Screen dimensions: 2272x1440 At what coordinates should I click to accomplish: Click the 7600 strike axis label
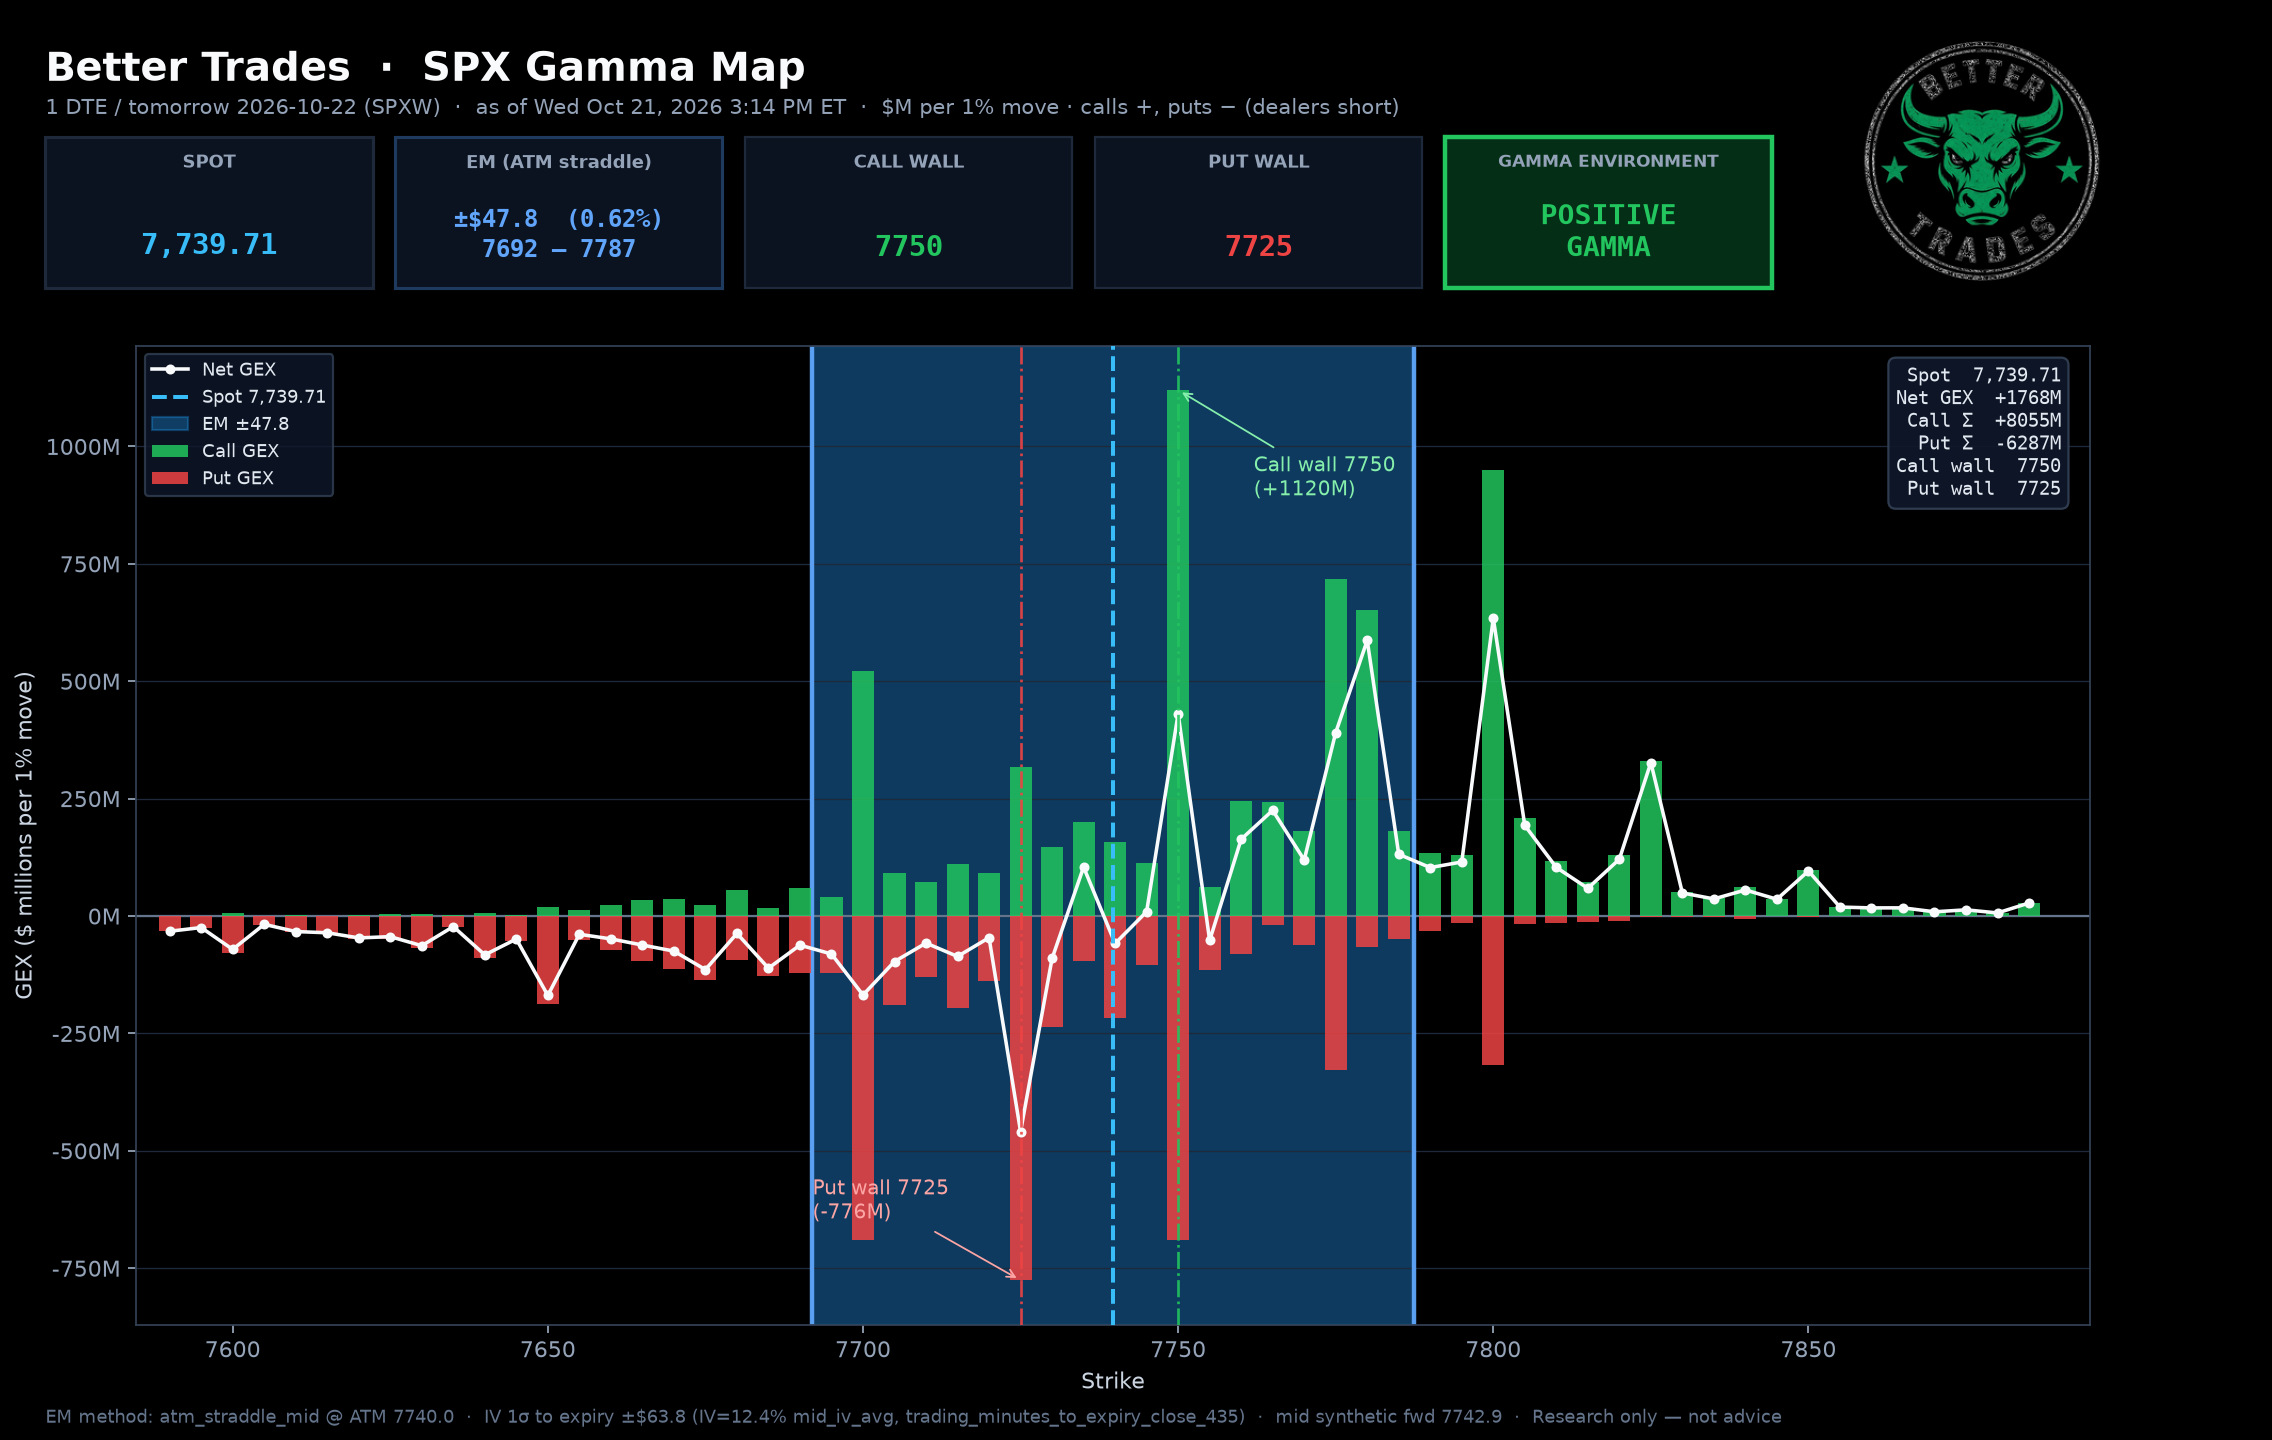tap(233, 1350)
